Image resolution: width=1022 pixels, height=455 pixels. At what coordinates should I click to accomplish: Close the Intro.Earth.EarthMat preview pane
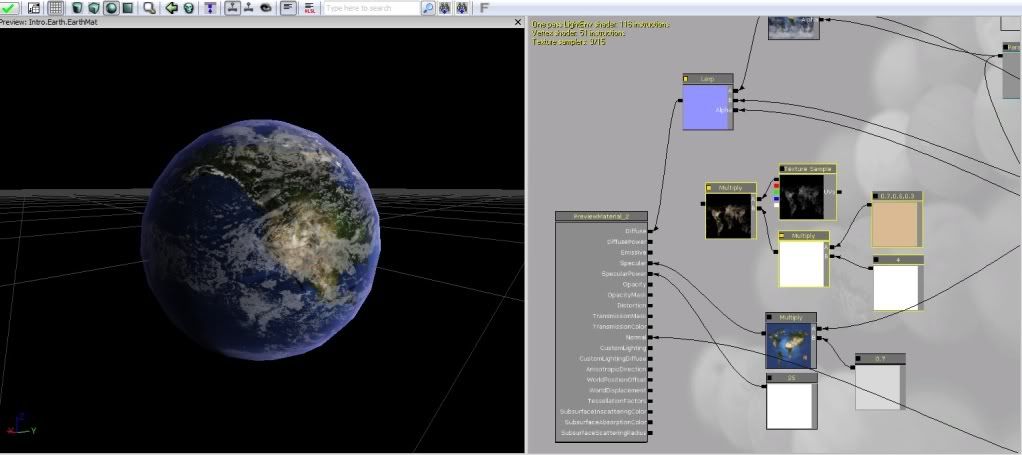518,22
